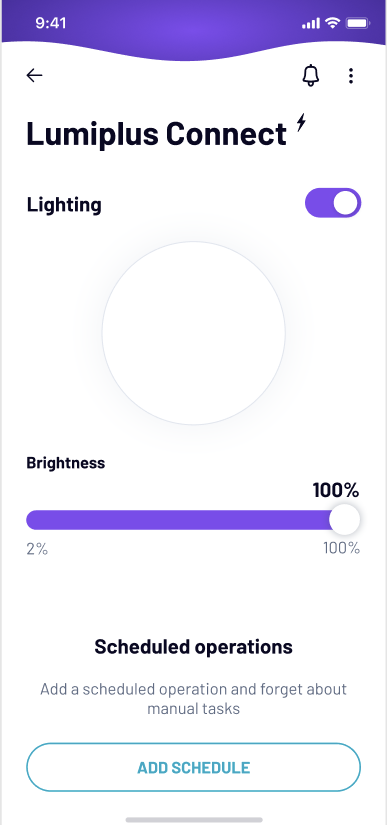Image resolution: width=387 pixels, height=825 pixels.
Task: Go back using the left arrow
Action: click(x=34, y=76)
